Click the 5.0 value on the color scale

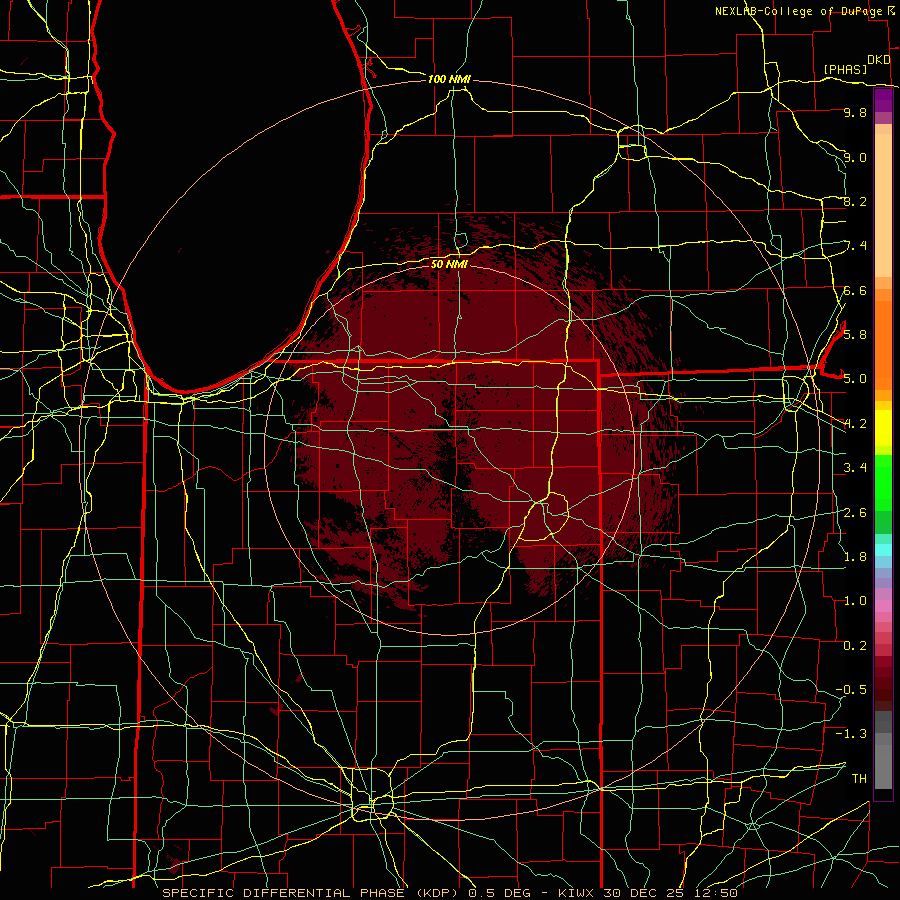click(855, 379)
